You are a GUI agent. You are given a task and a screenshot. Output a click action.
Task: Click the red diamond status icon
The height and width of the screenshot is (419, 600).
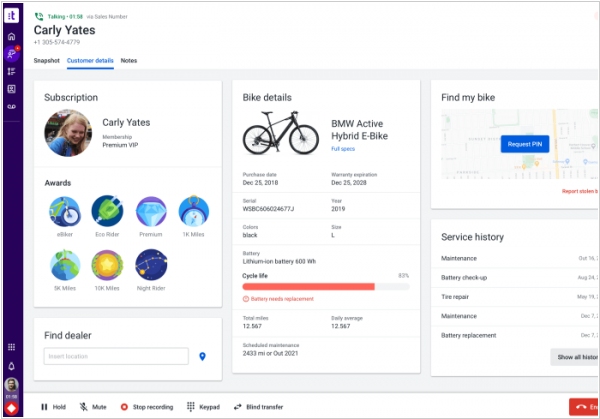tap(11, 408)
